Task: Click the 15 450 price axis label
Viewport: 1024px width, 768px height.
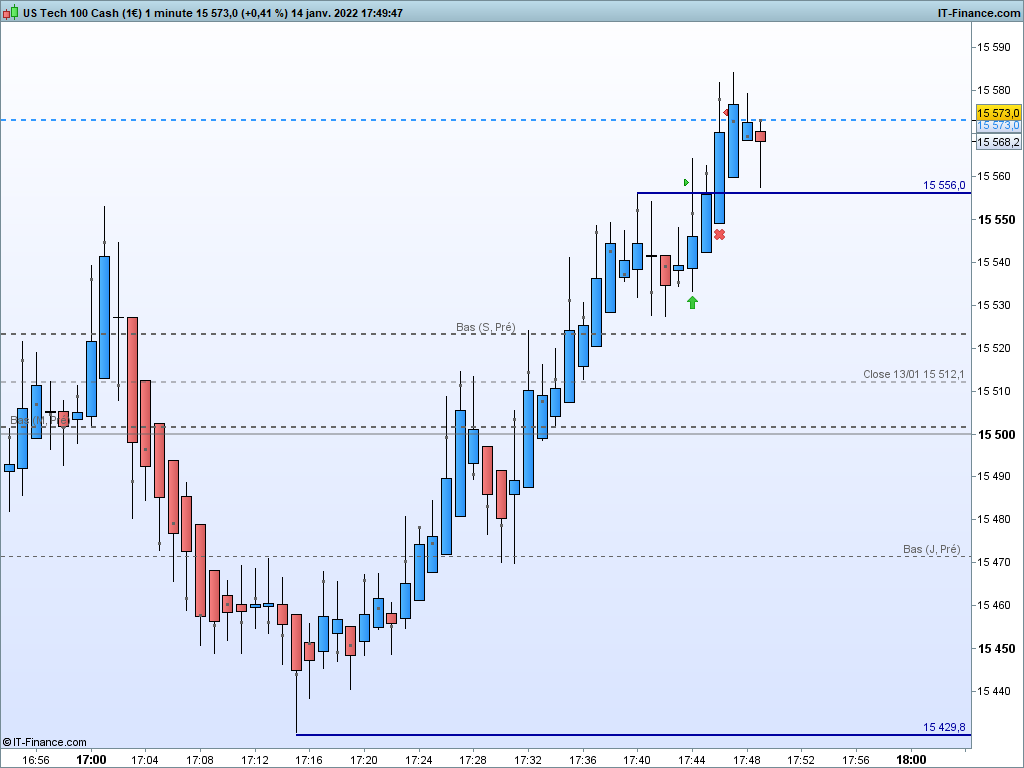Action: tap(996, 649)
